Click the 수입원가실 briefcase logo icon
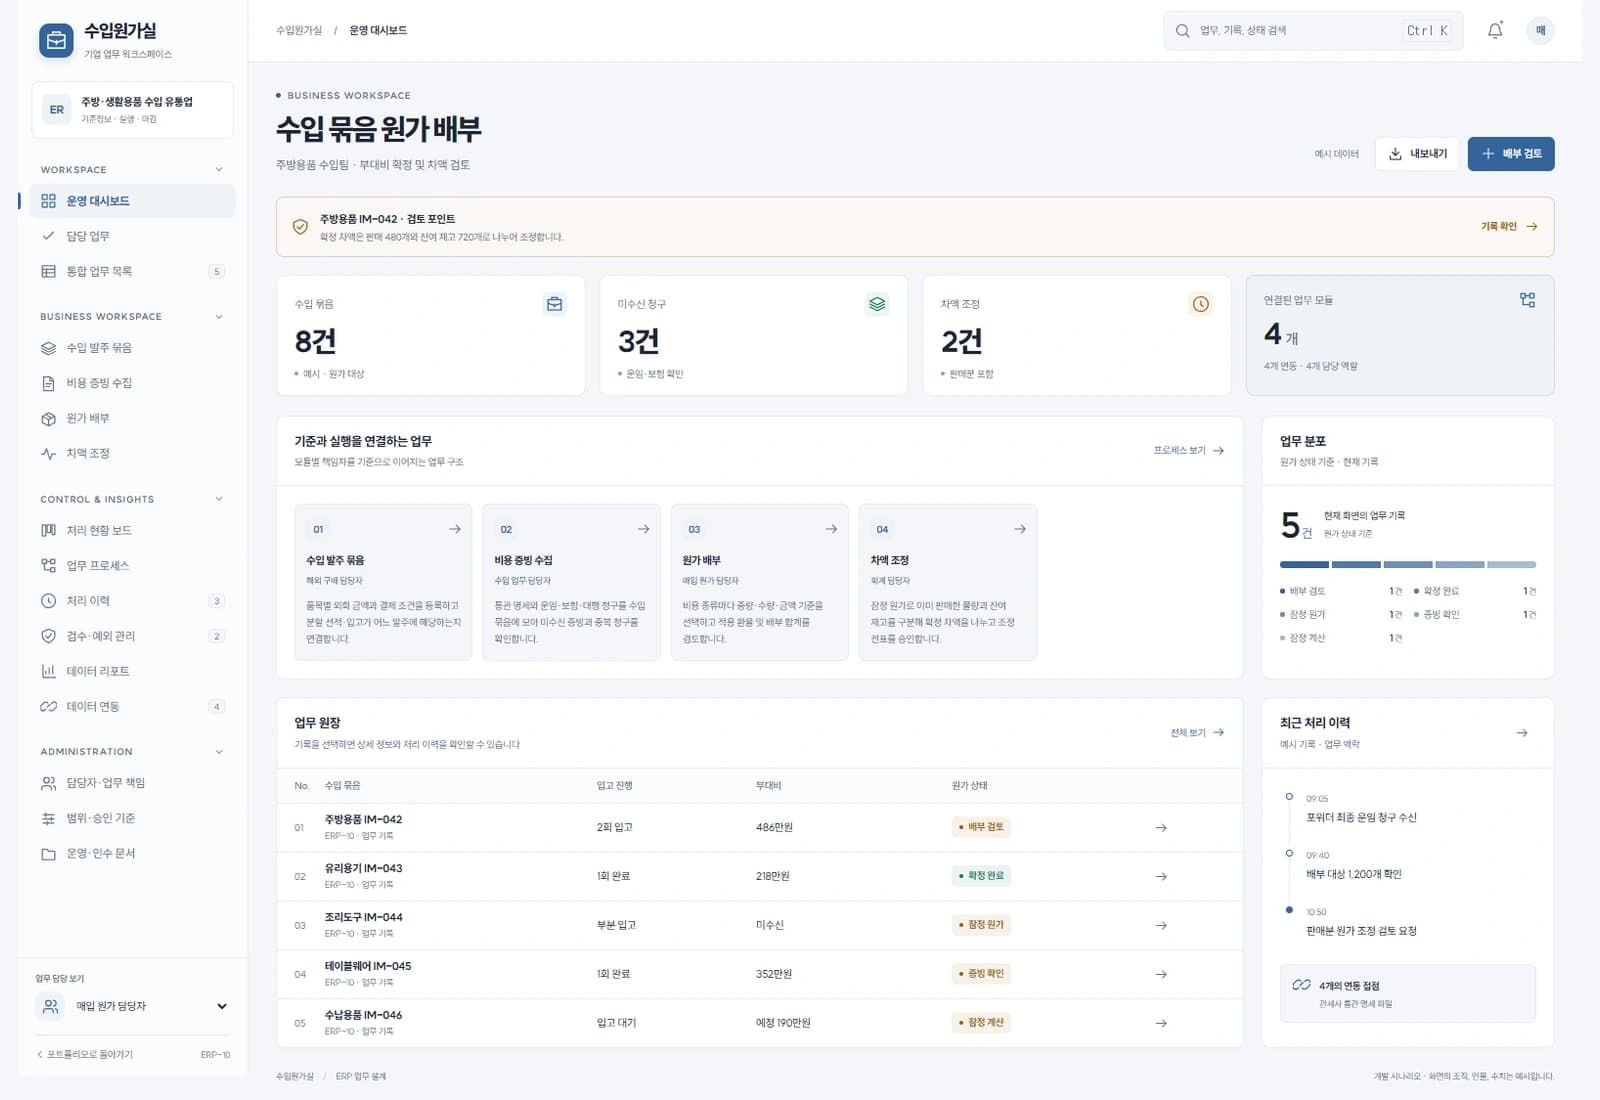This screenshot has width=1600, height=1100. (x=56, y=41)
